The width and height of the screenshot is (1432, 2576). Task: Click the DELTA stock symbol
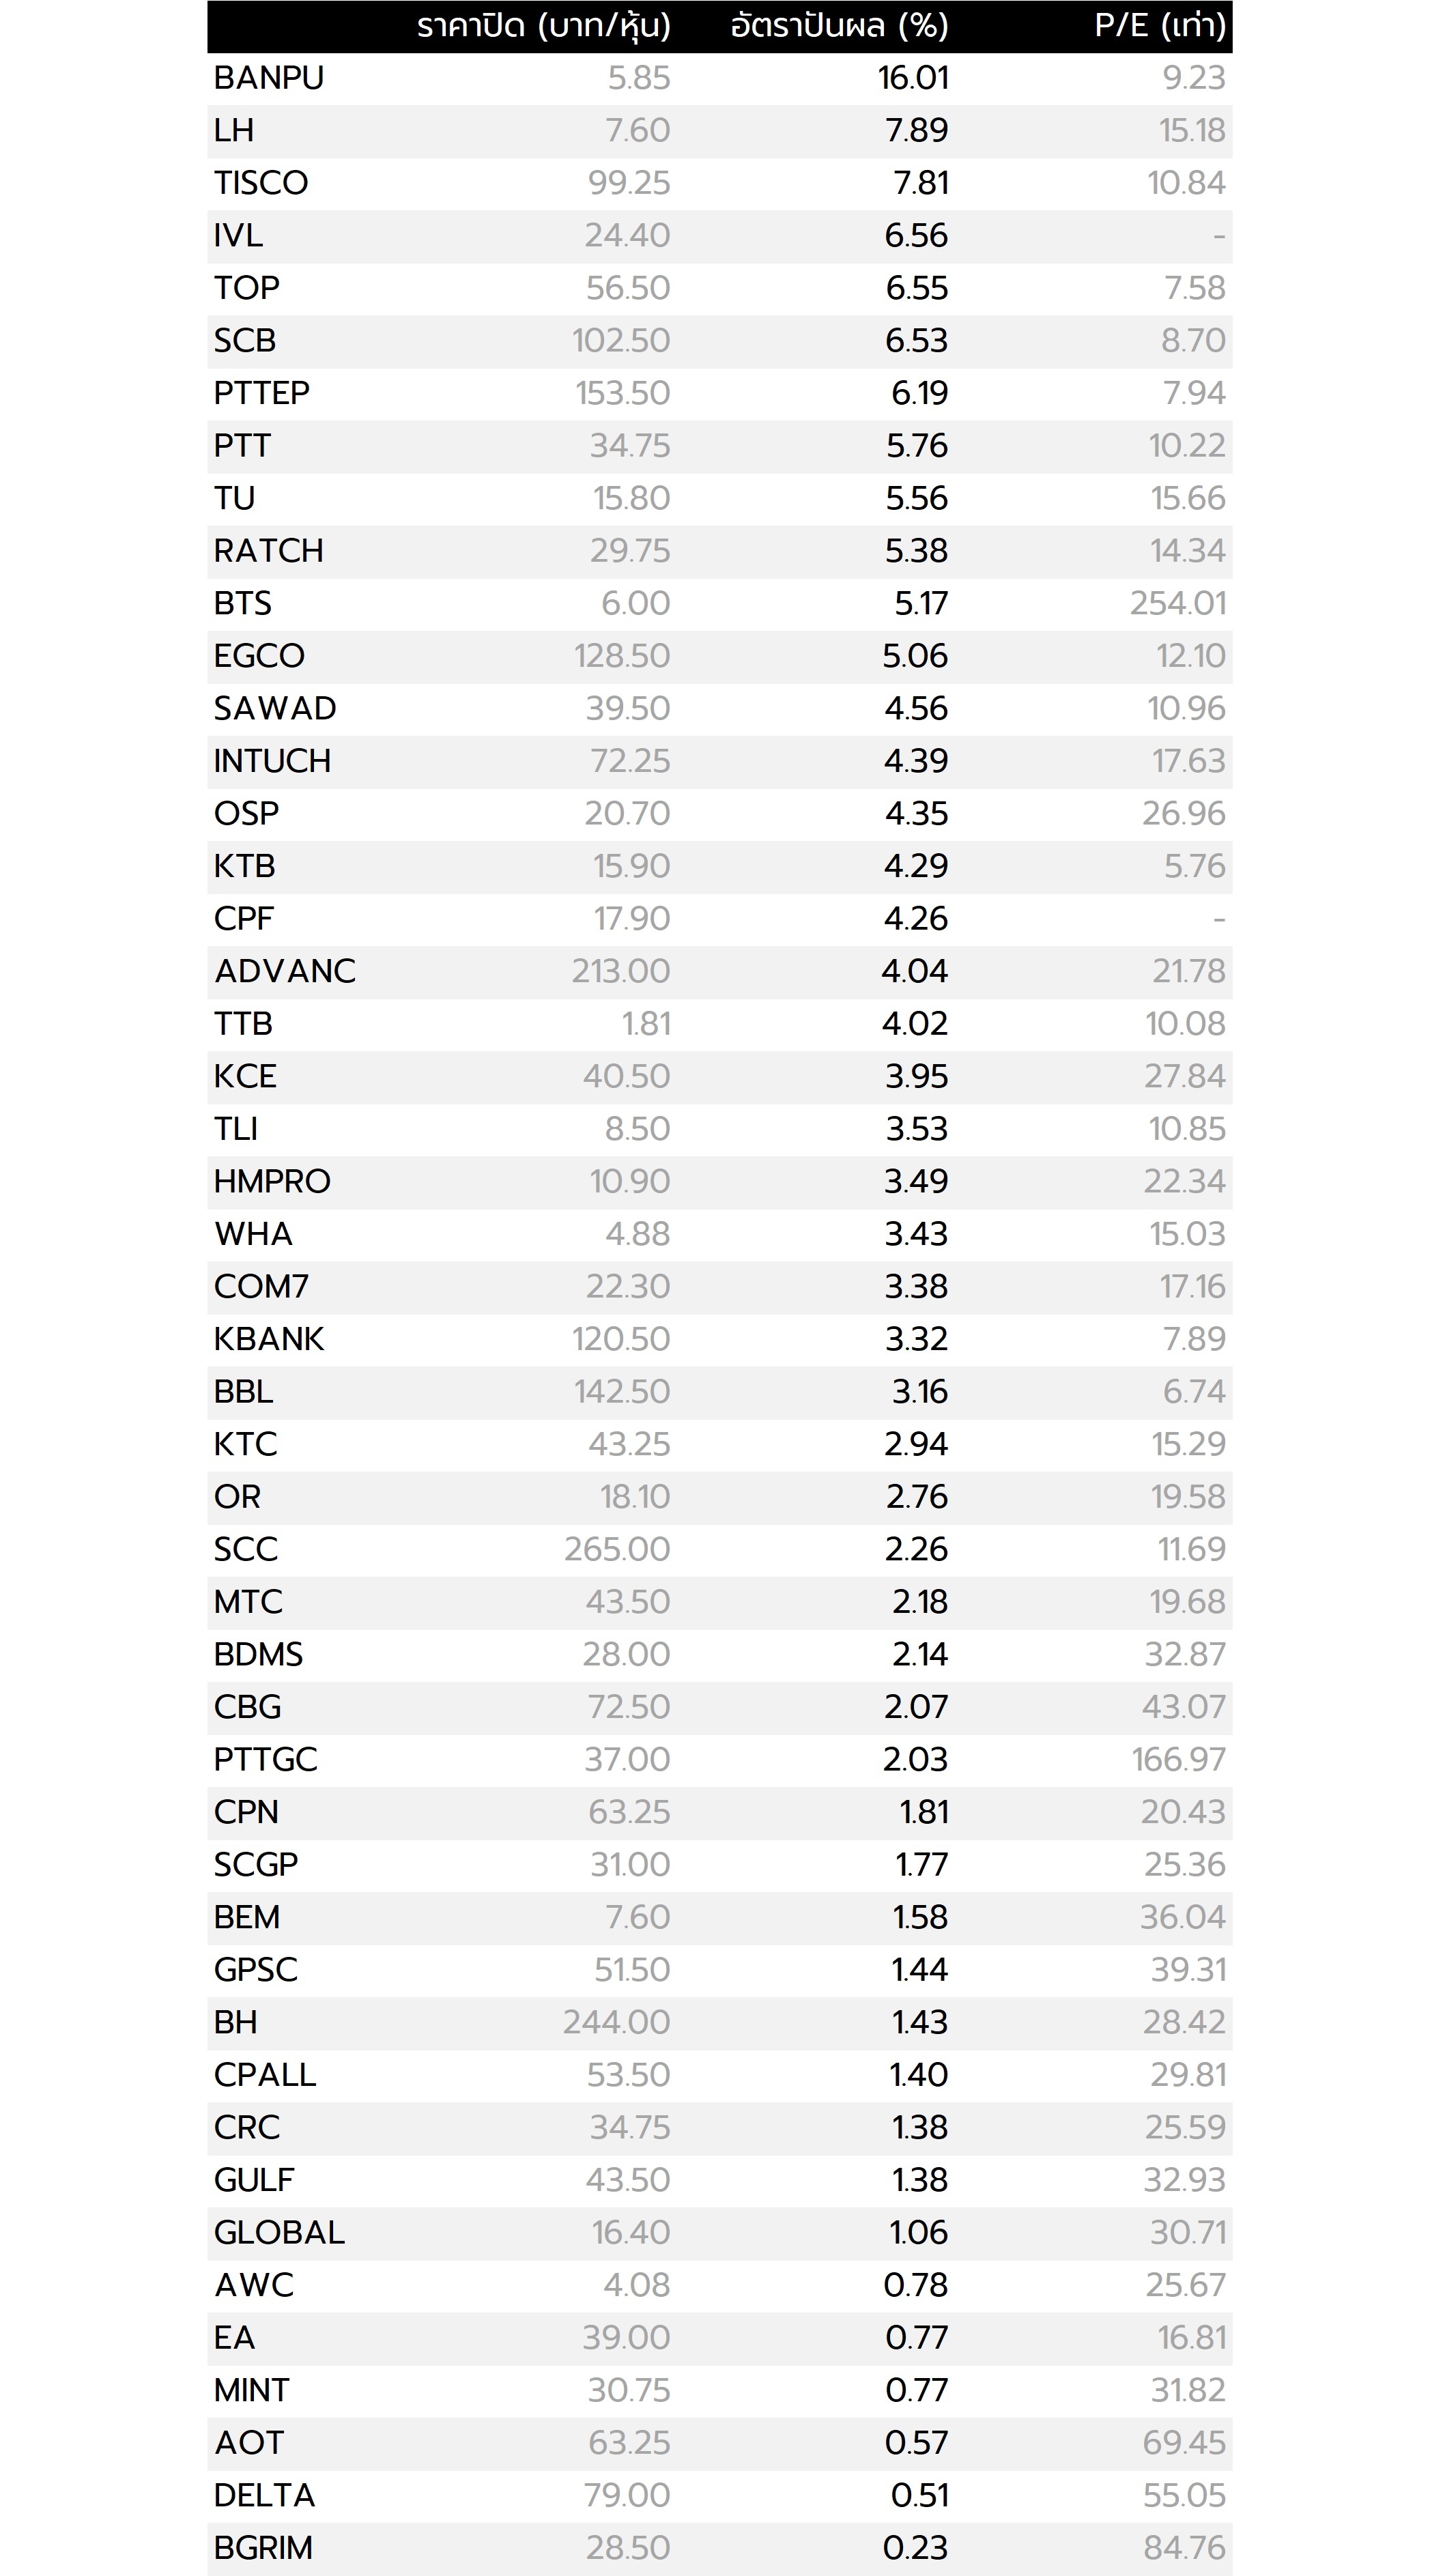point(265,2495)
